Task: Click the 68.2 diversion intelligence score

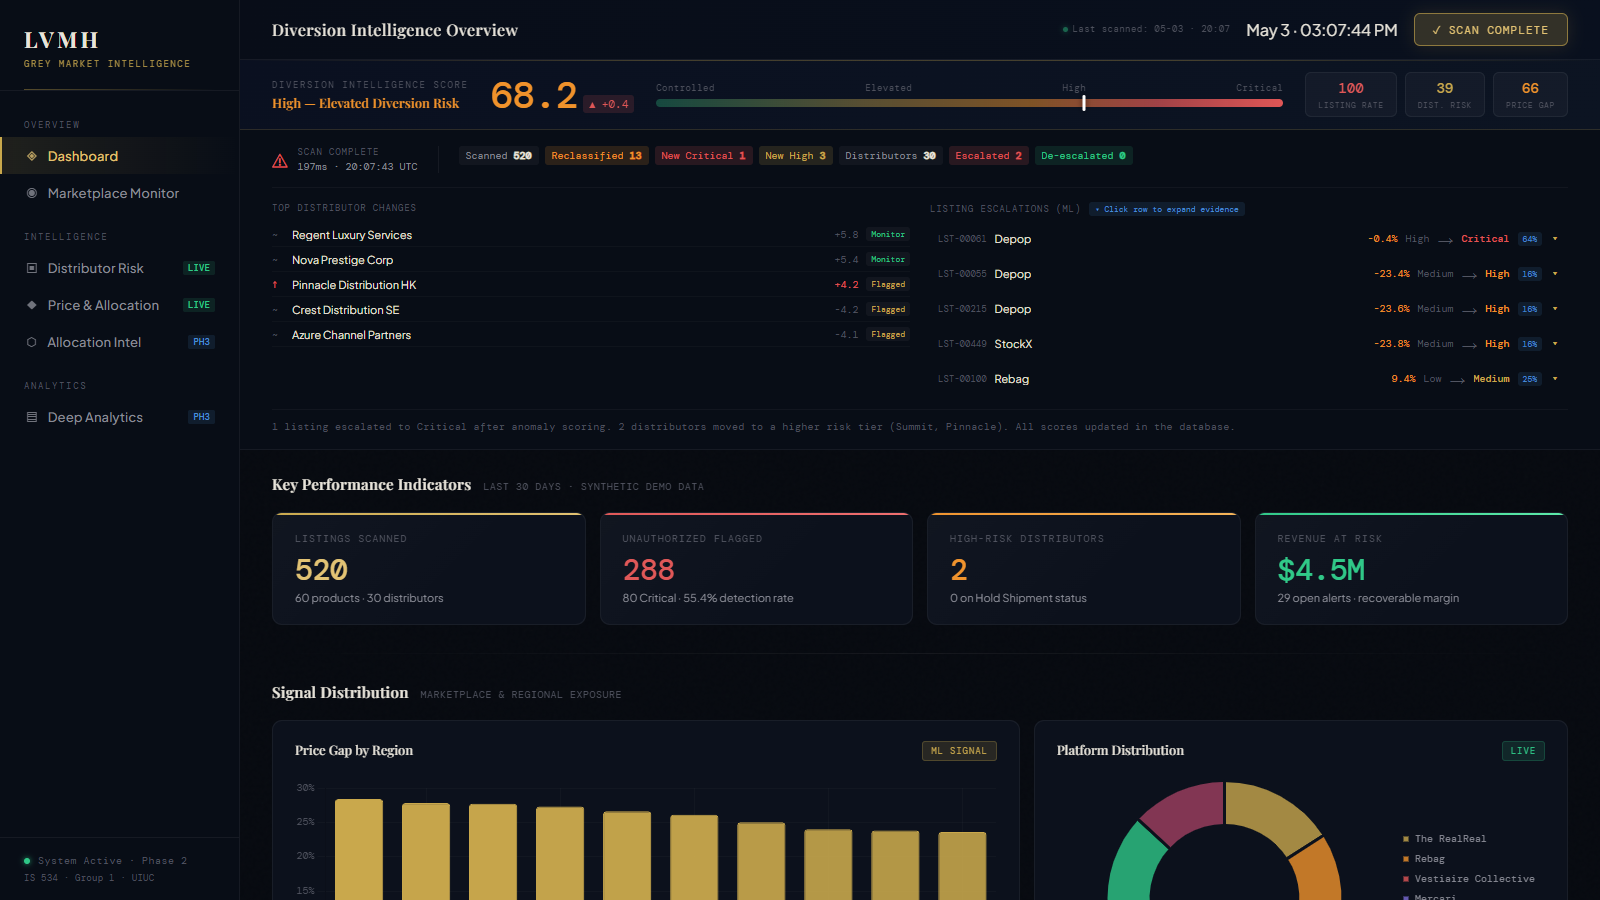Action: pyautogui.click(x=534, y=96)
